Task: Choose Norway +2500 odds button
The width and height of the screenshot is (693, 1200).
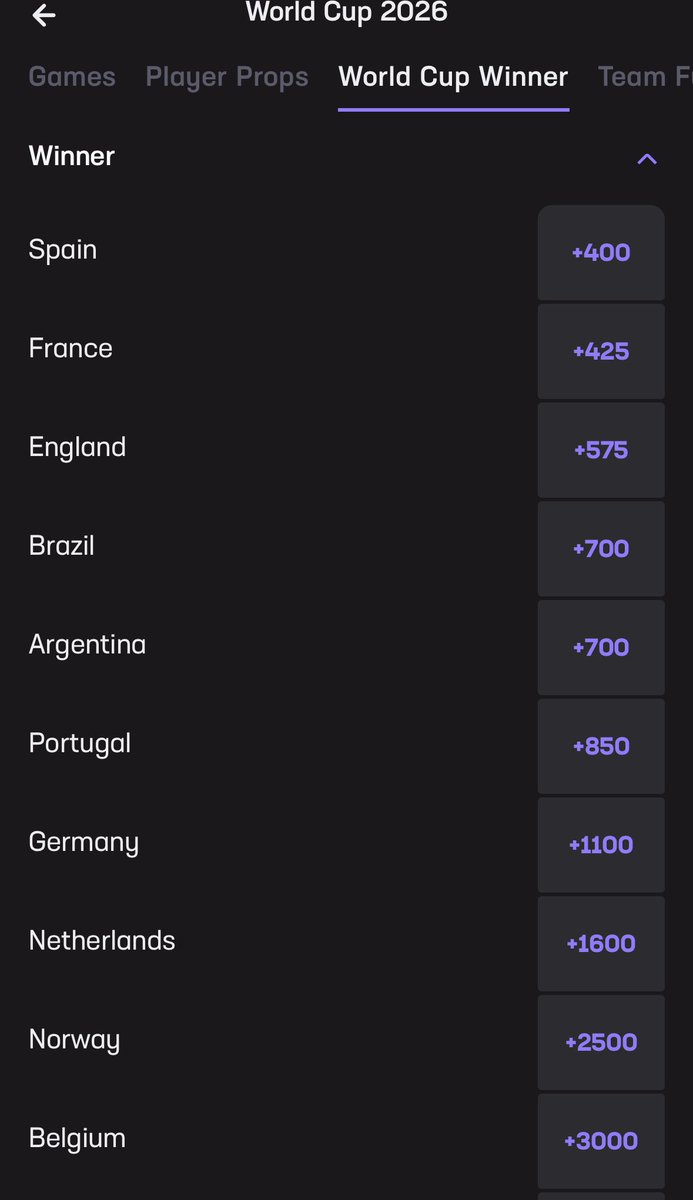Action: pyautogui.click(x=601, y=1042)
